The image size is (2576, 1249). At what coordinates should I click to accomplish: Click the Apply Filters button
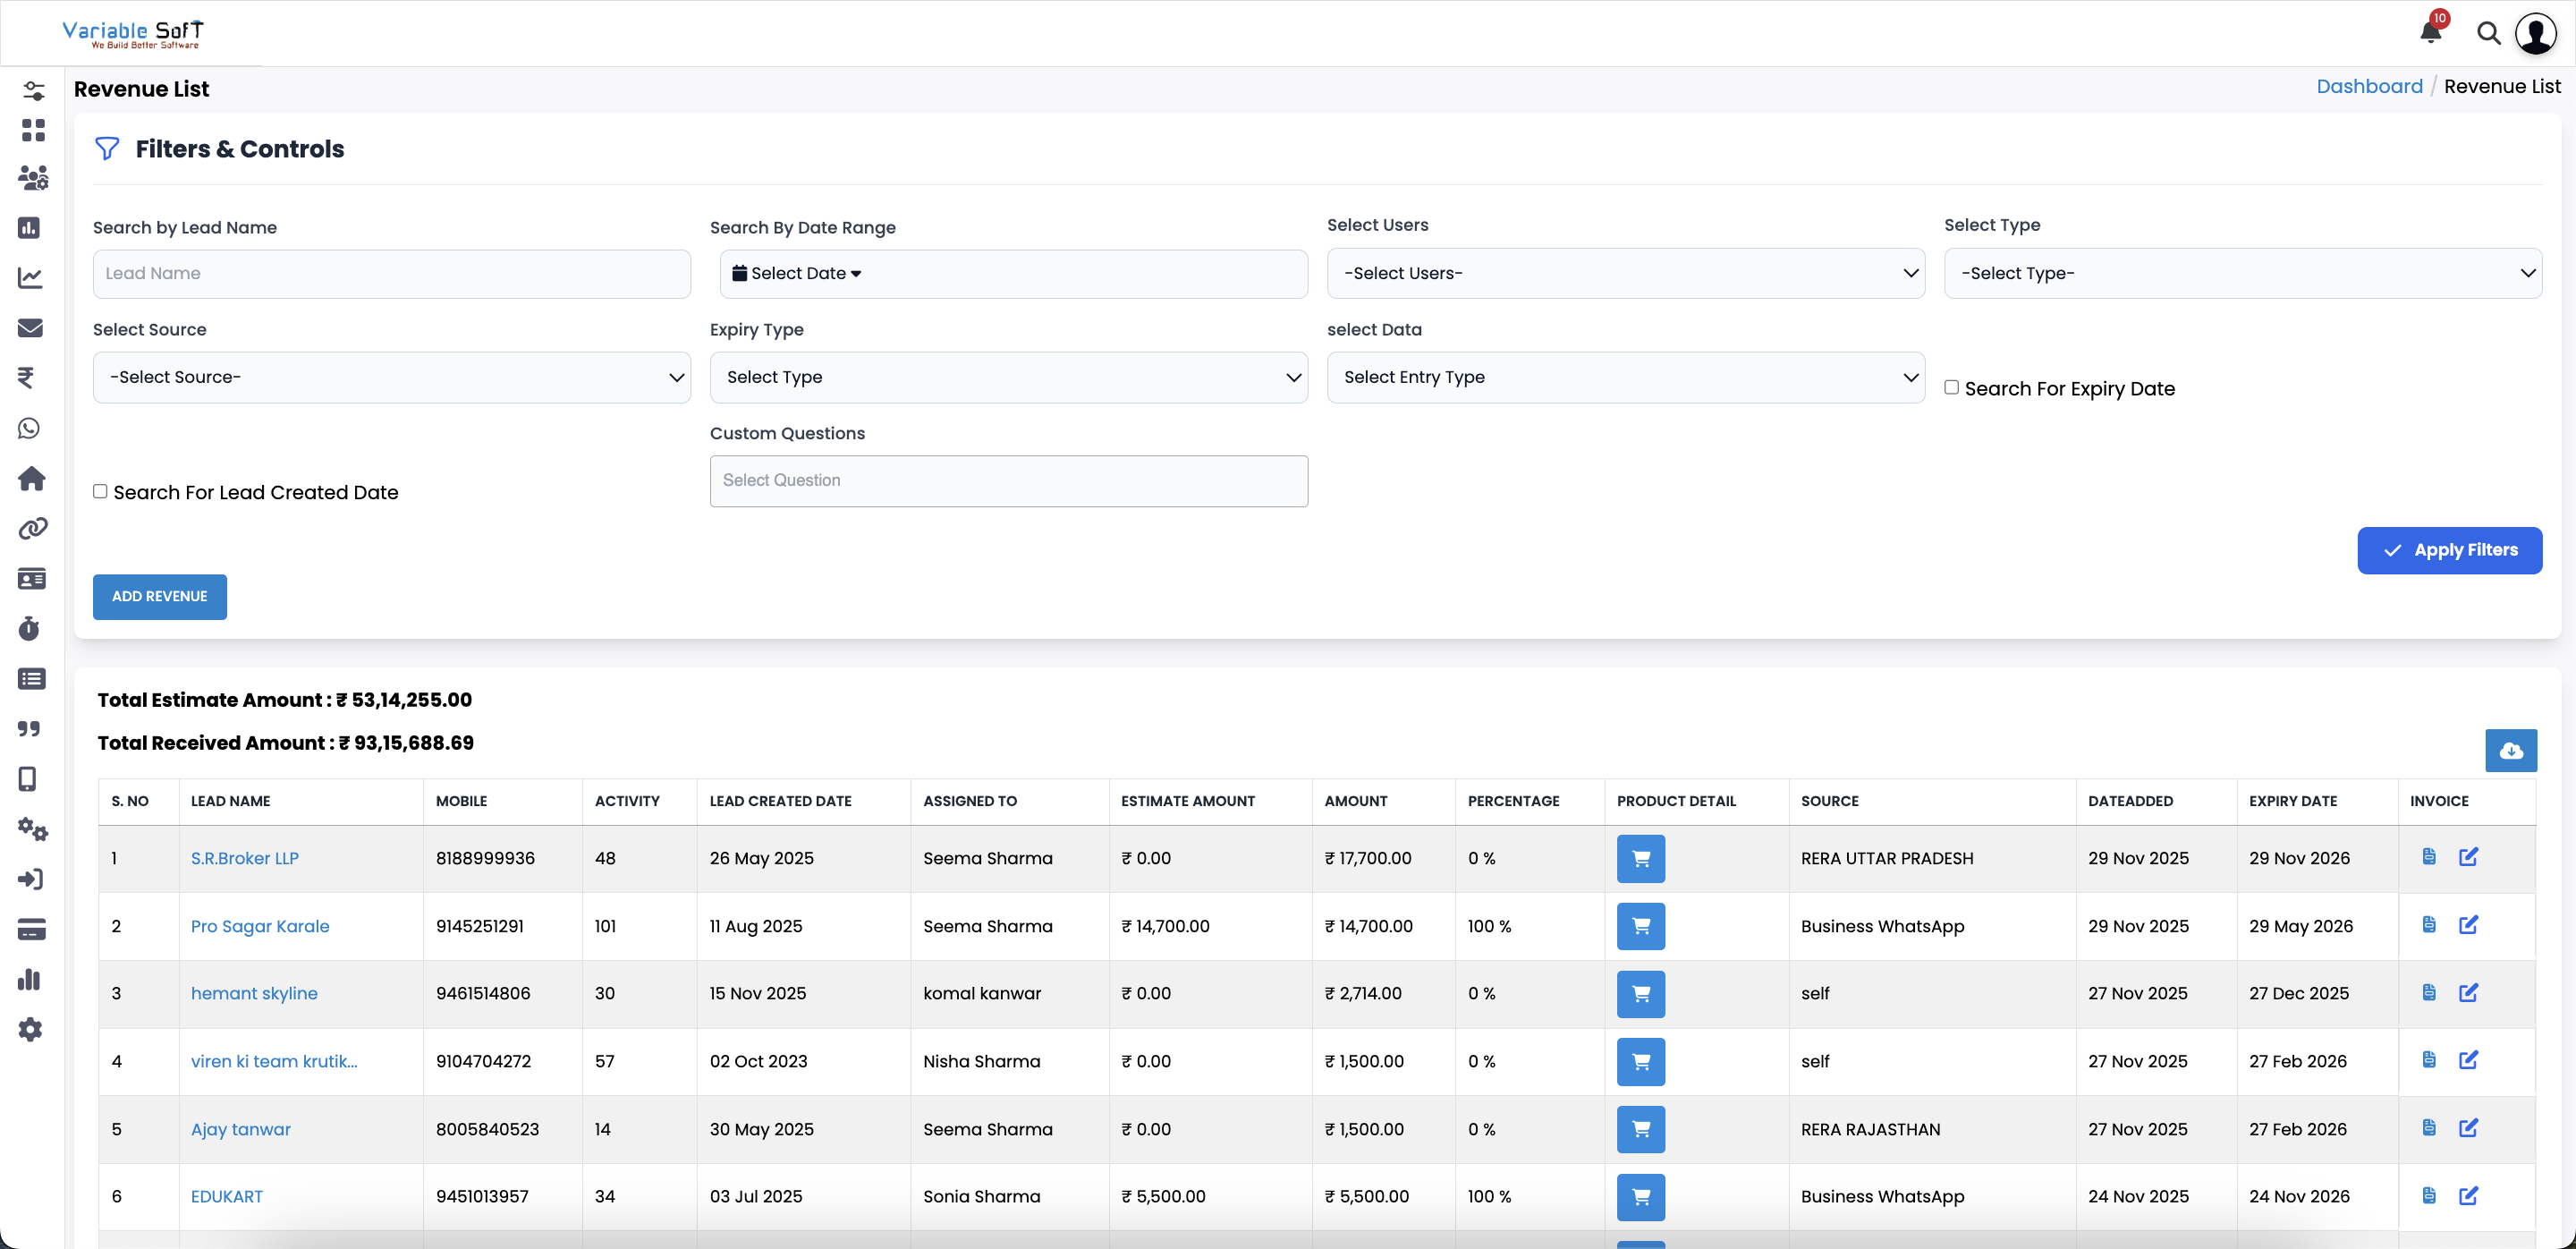click(x=2450, y=550)
